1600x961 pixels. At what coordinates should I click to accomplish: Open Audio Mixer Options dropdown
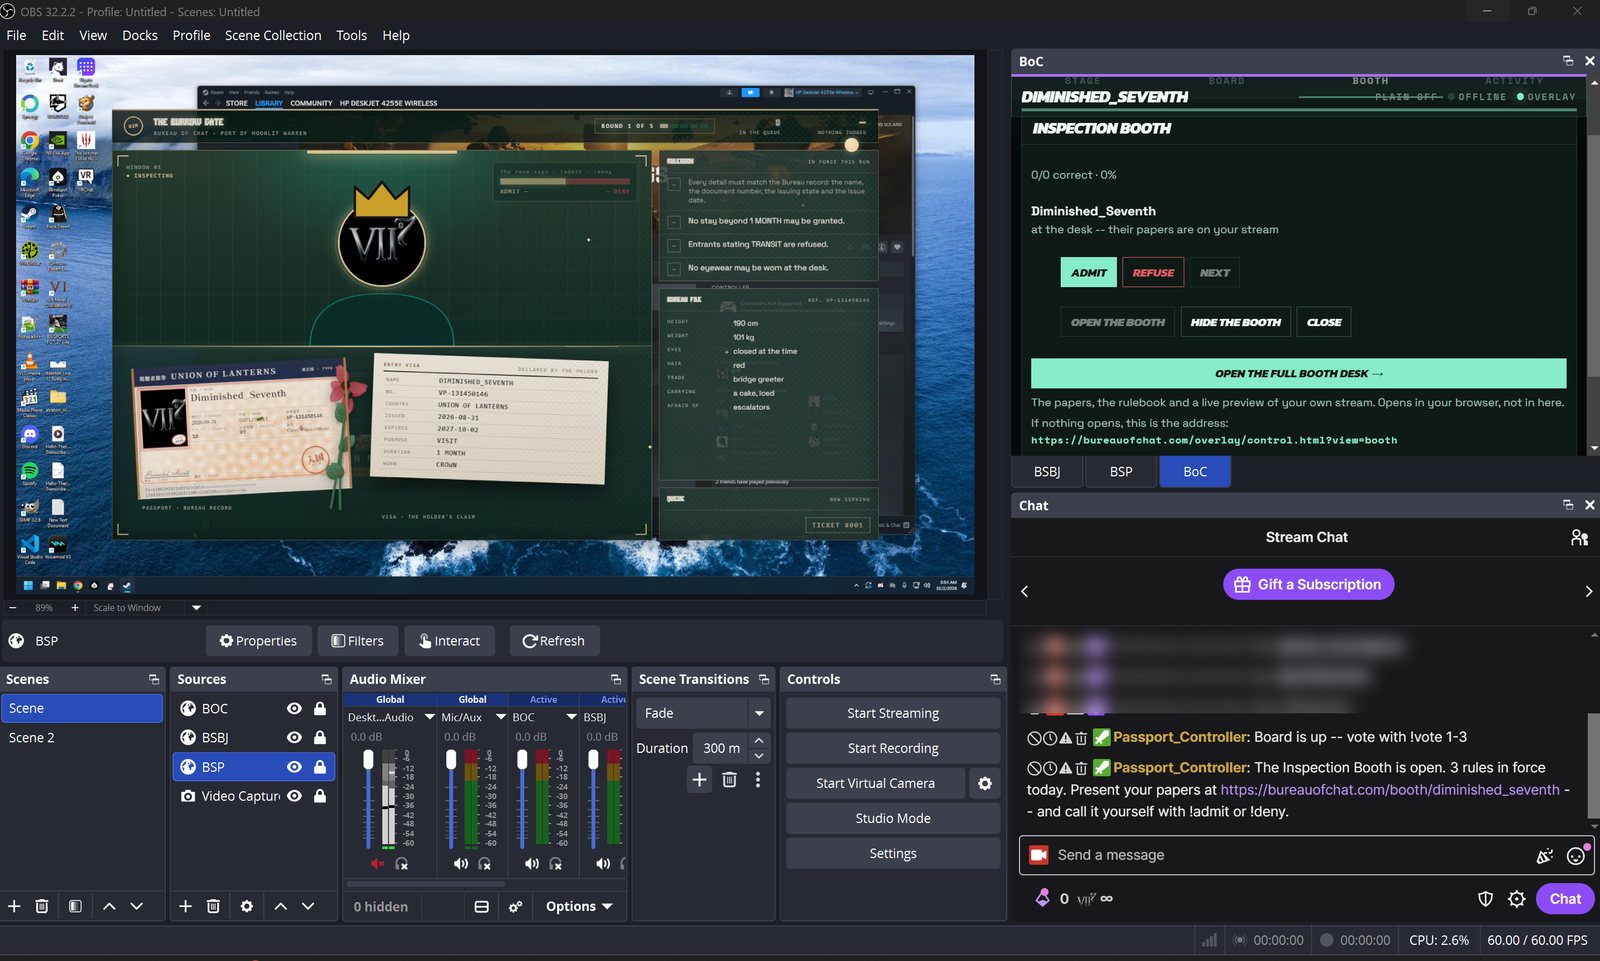[579, 906]
